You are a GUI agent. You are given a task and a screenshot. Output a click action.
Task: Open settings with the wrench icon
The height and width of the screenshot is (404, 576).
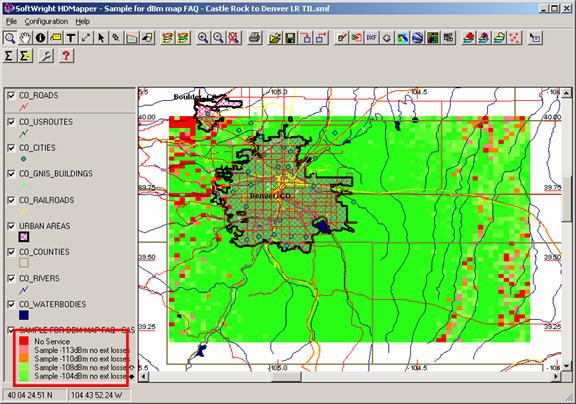[46, 56]
